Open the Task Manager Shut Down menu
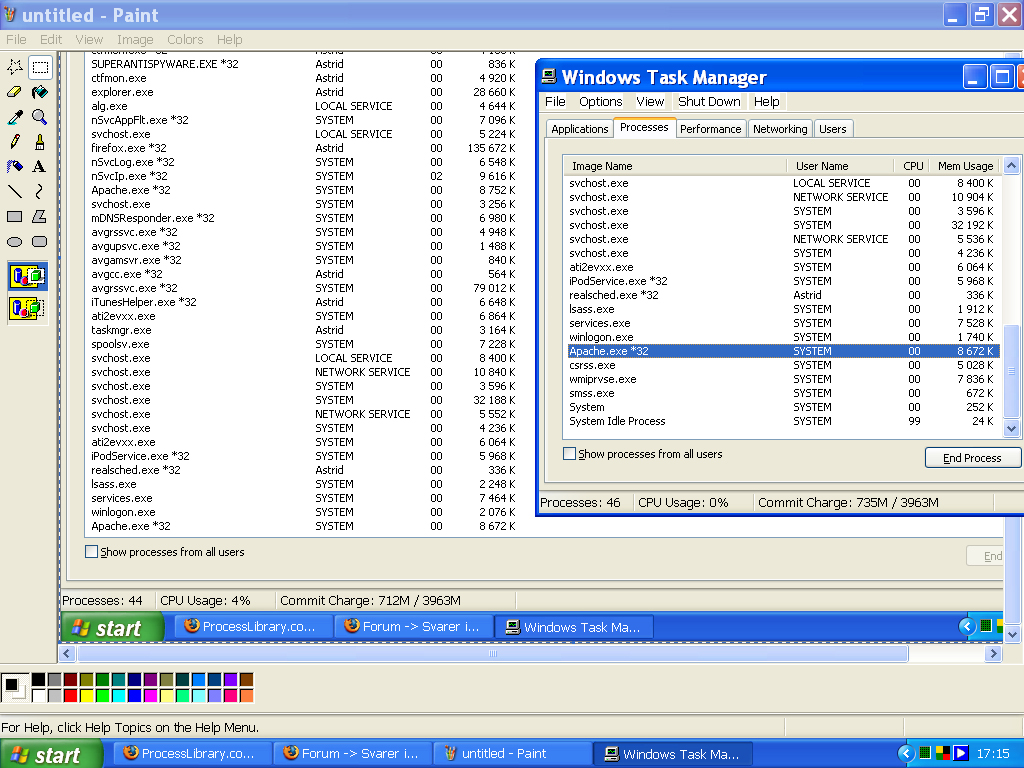 point(709,102)
